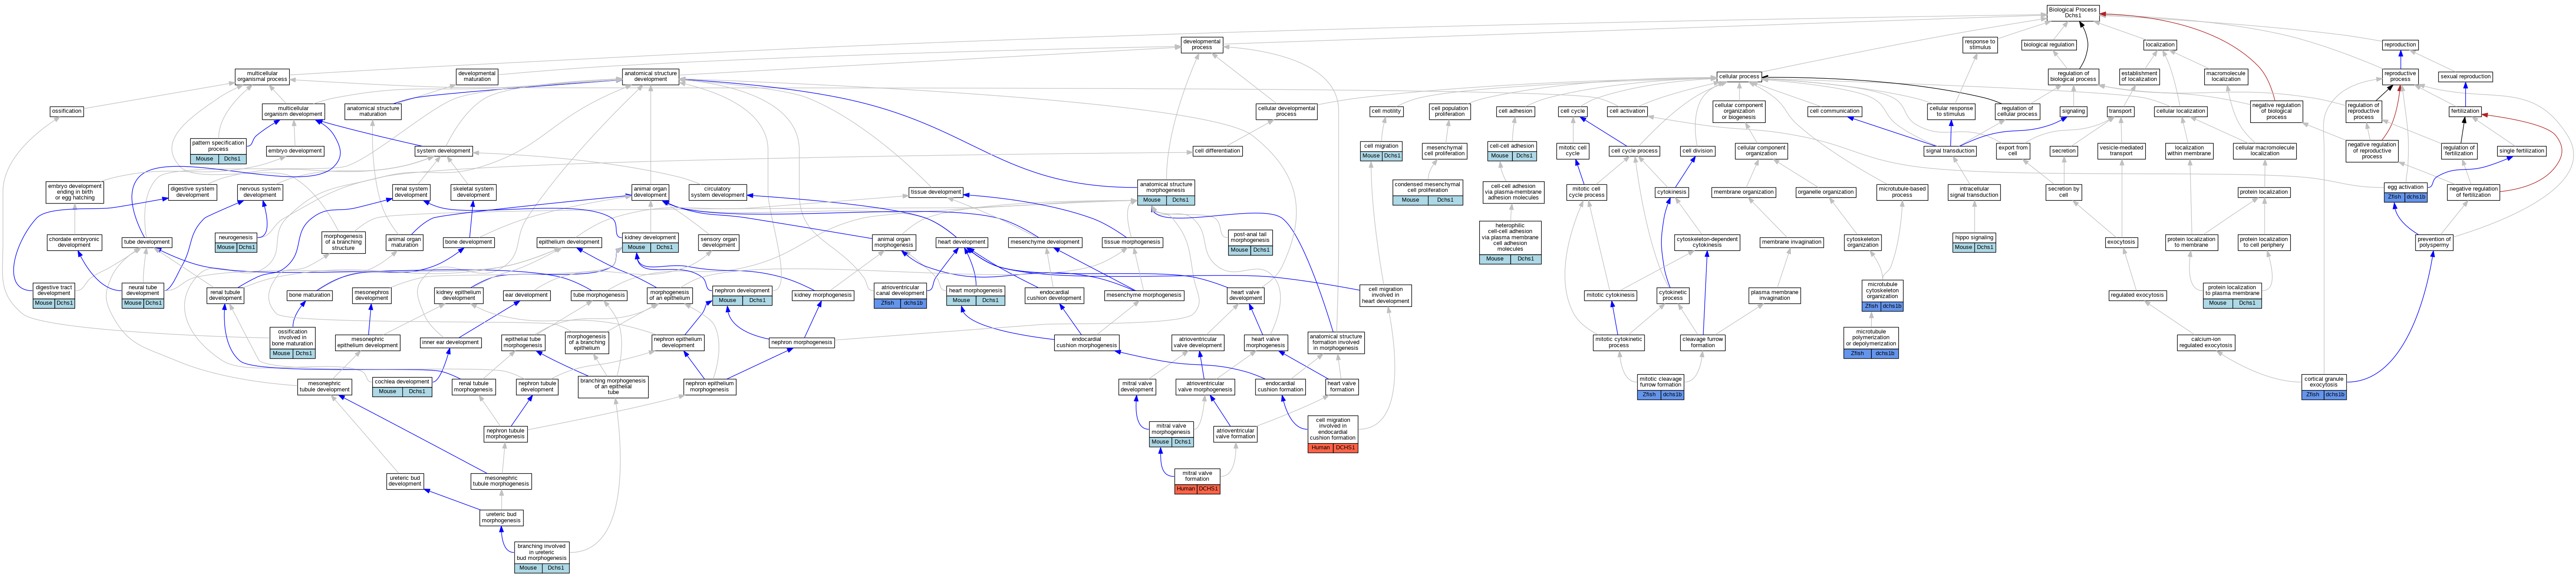Click the 'mesonephros development' node
This screenshot has height=578, width=2576.
pyautogui.click(x=372, y=295)
